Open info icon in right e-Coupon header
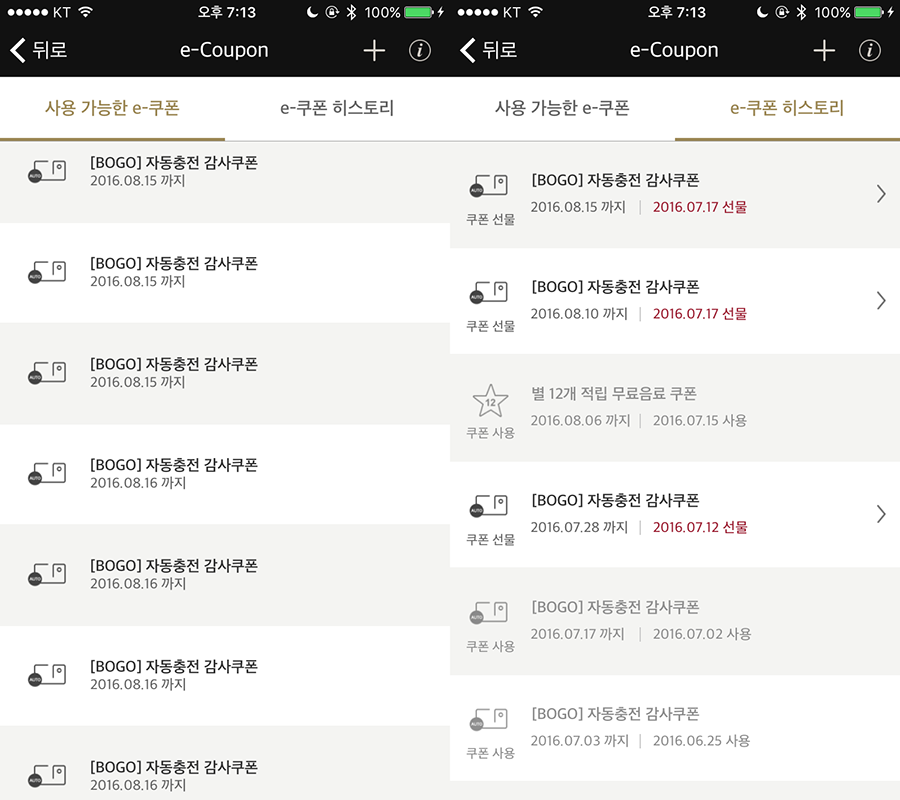 click(x=870, y=51)
